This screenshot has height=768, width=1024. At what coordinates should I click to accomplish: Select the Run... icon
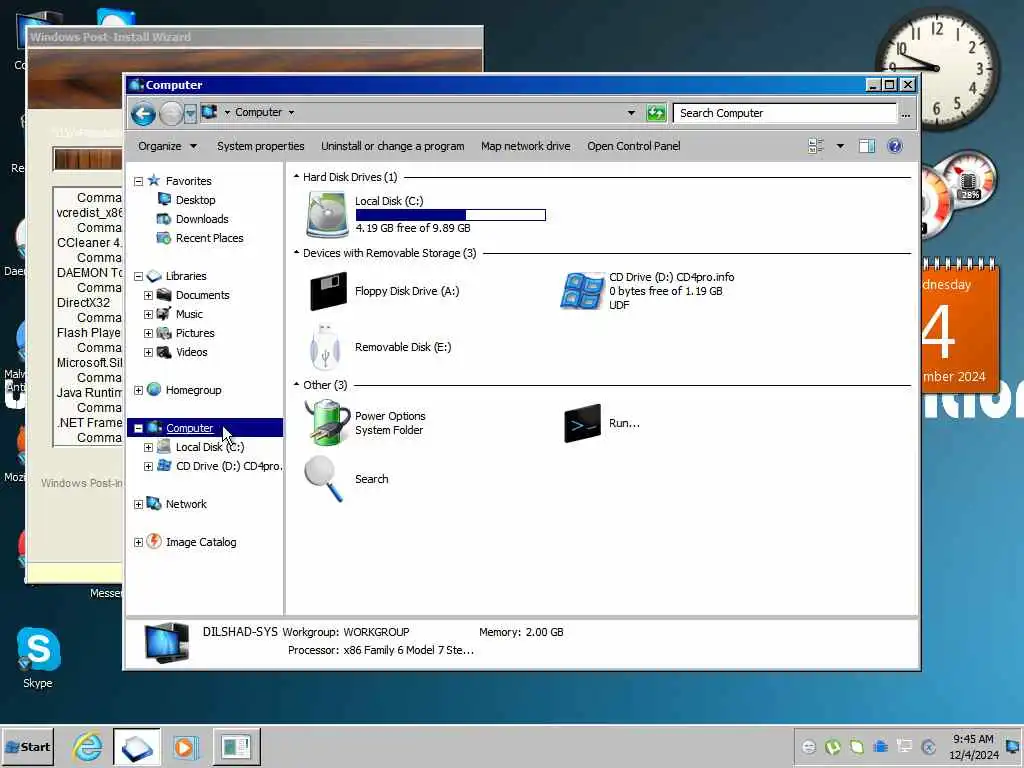[x=582, y=423]
